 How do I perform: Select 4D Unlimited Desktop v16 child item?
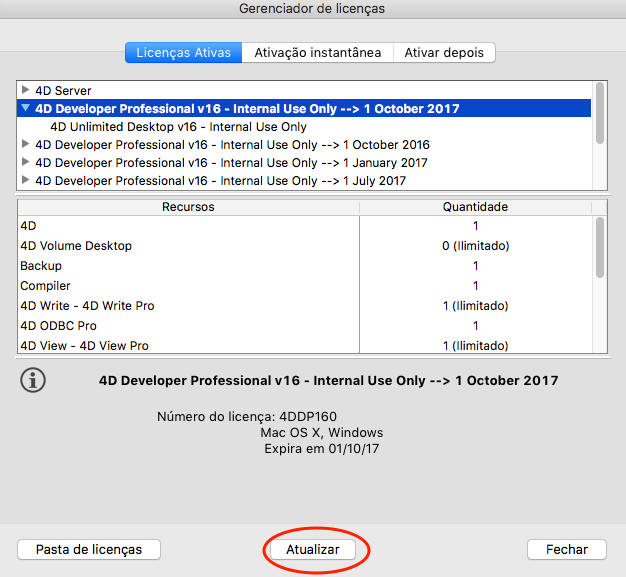[x=178, y=127]
